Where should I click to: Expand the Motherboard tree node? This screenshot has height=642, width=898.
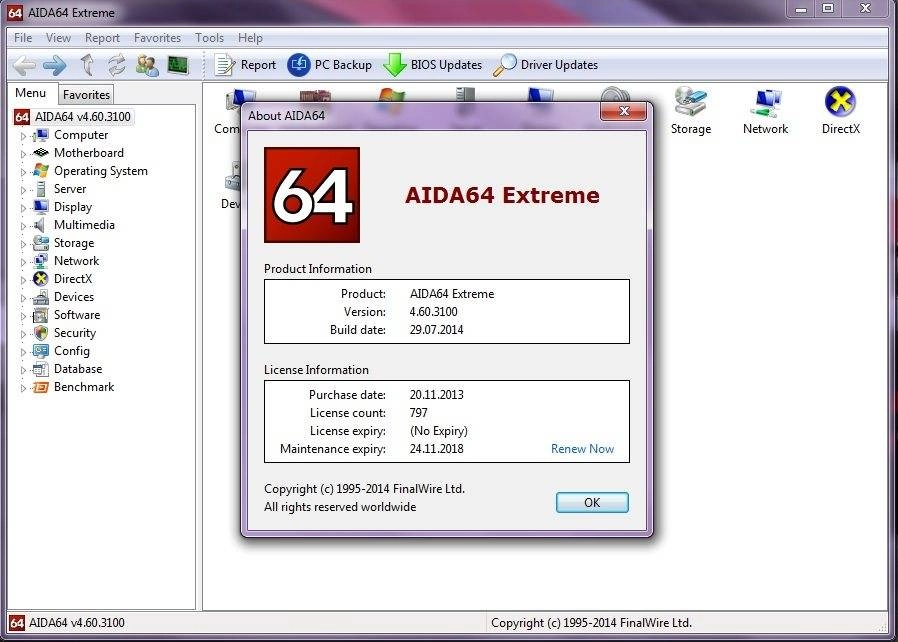23,154
